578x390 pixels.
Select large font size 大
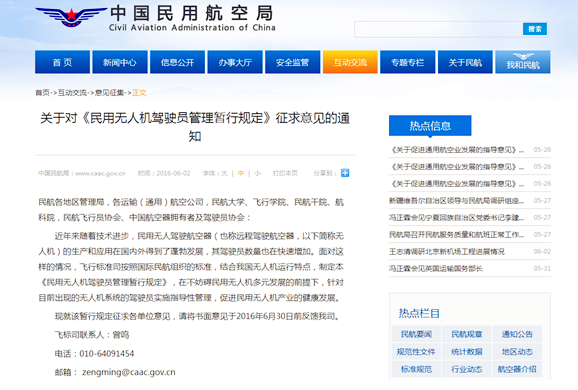pos(224,173)
